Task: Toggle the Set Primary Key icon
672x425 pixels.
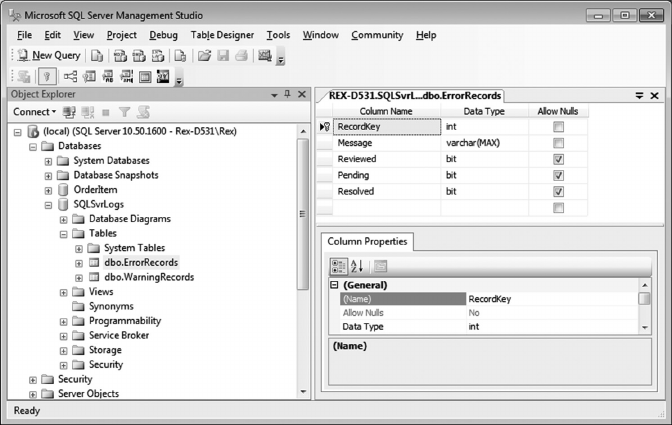Action: click(47, 77)
